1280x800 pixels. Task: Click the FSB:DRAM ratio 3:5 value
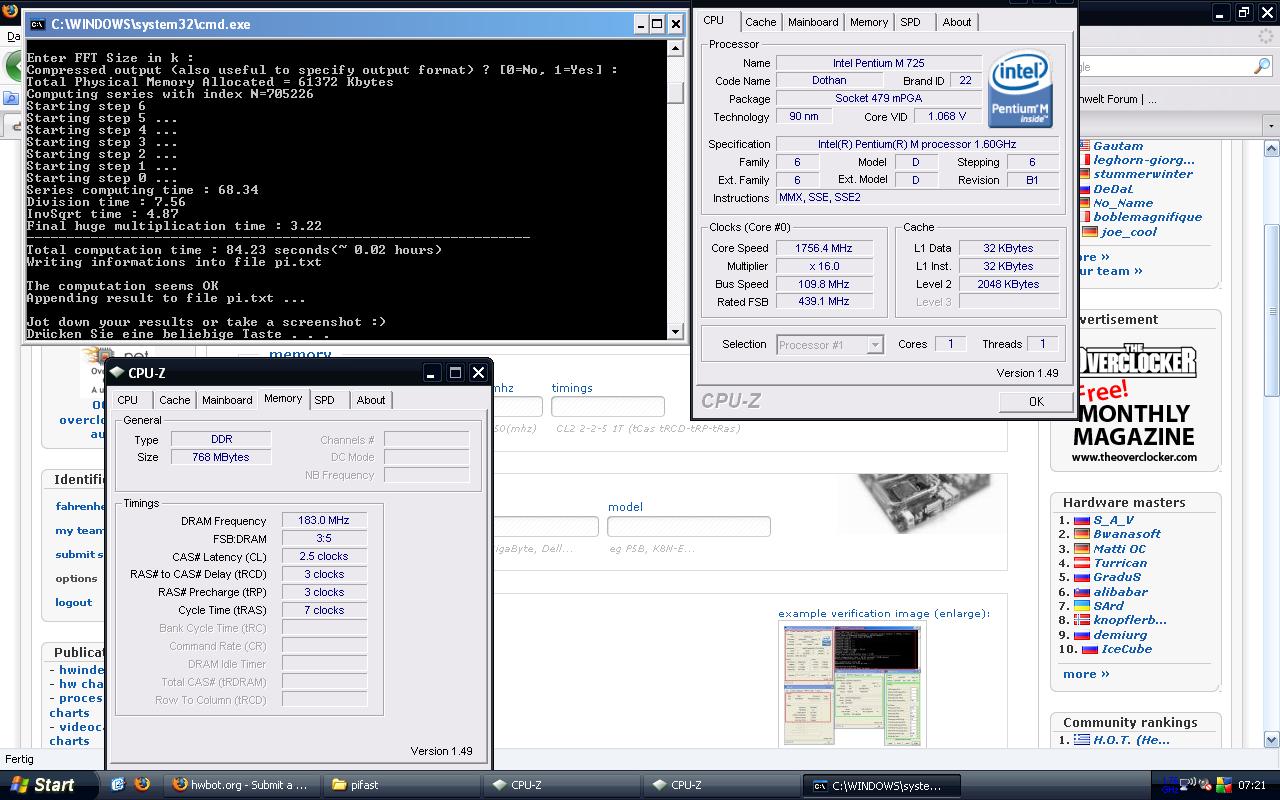click(324, 538)
